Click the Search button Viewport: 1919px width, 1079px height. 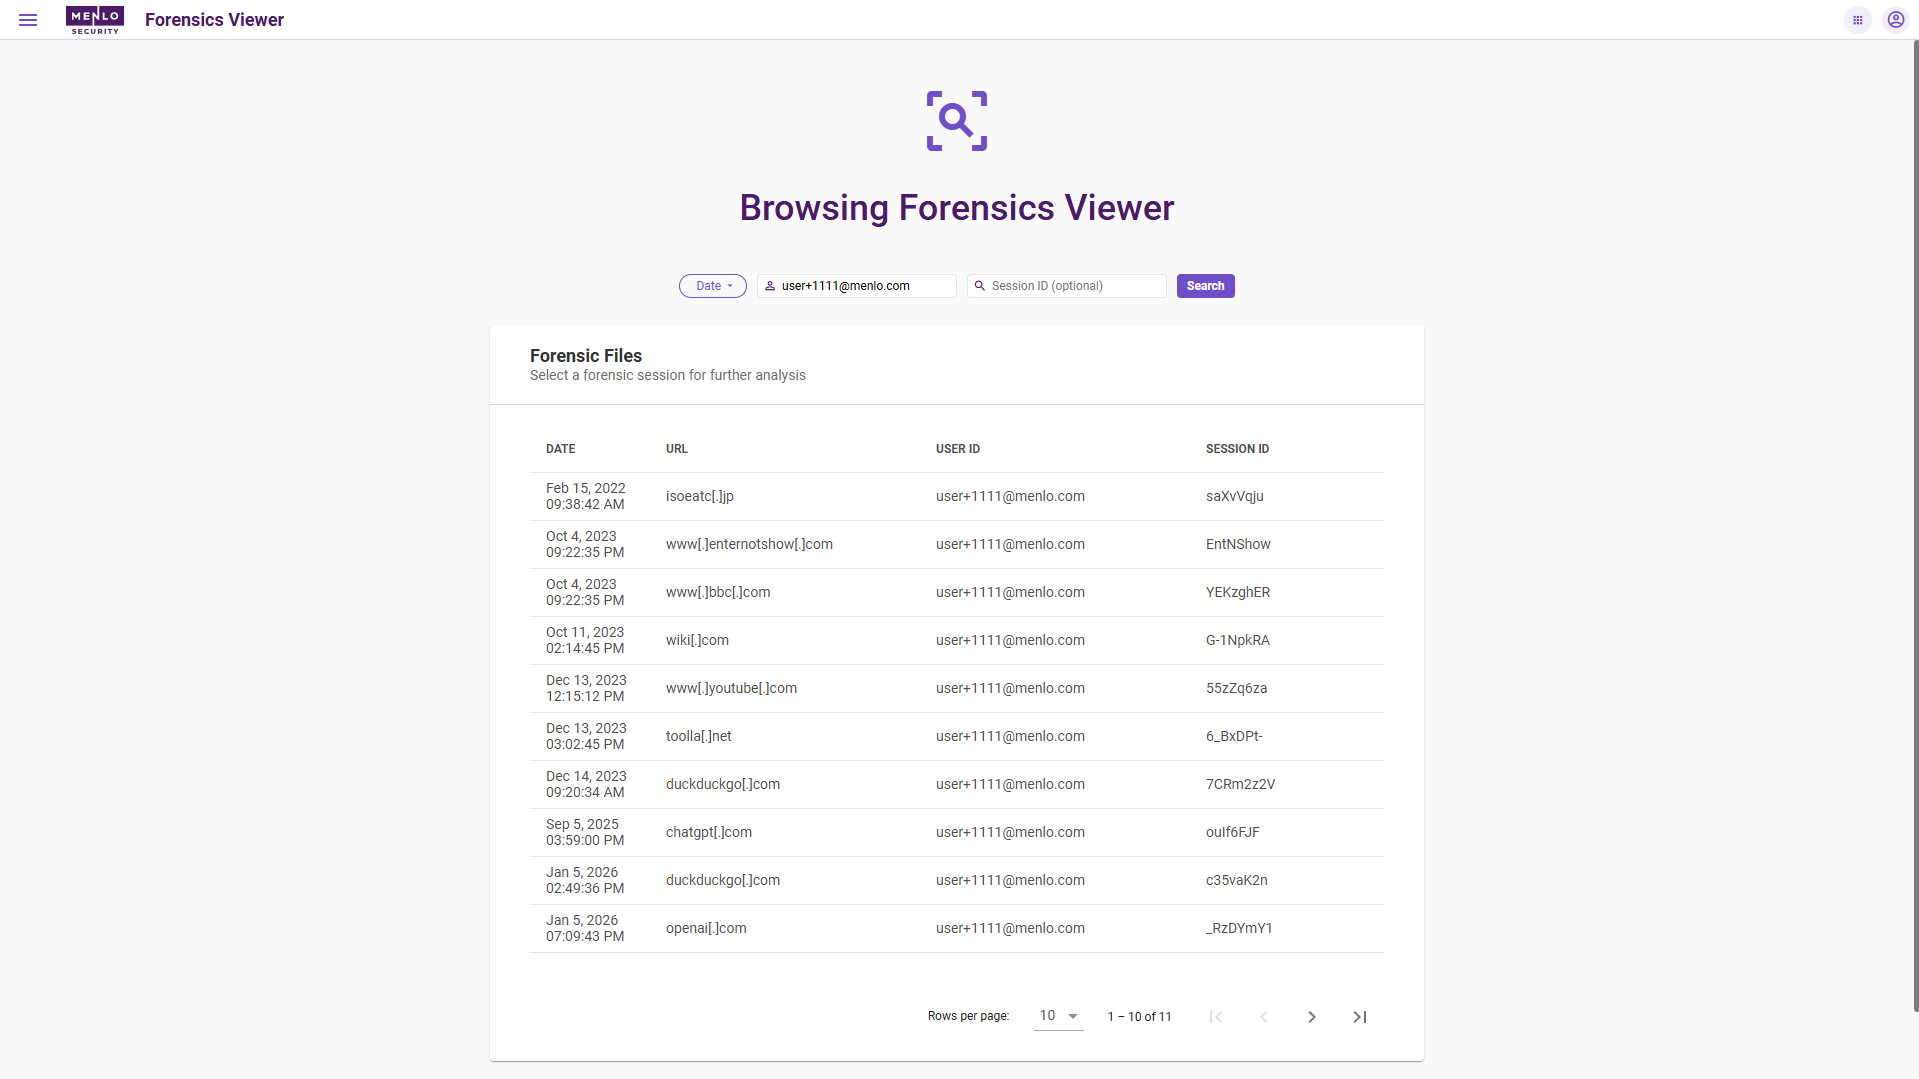[x=1206, y=286]
